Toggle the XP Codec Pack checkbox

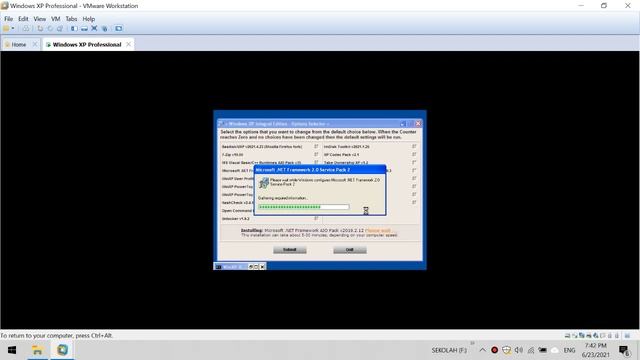click(414, 154)
